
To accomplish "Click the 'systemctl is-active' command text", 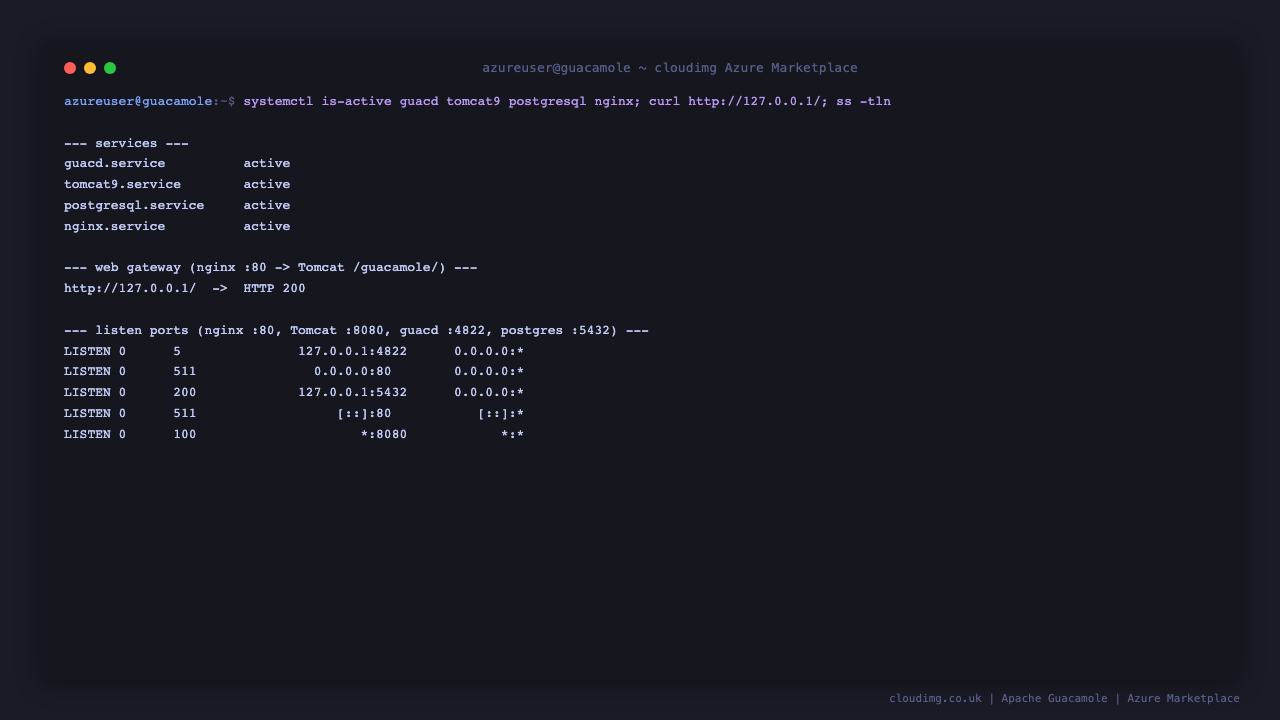I will point(317,101).
